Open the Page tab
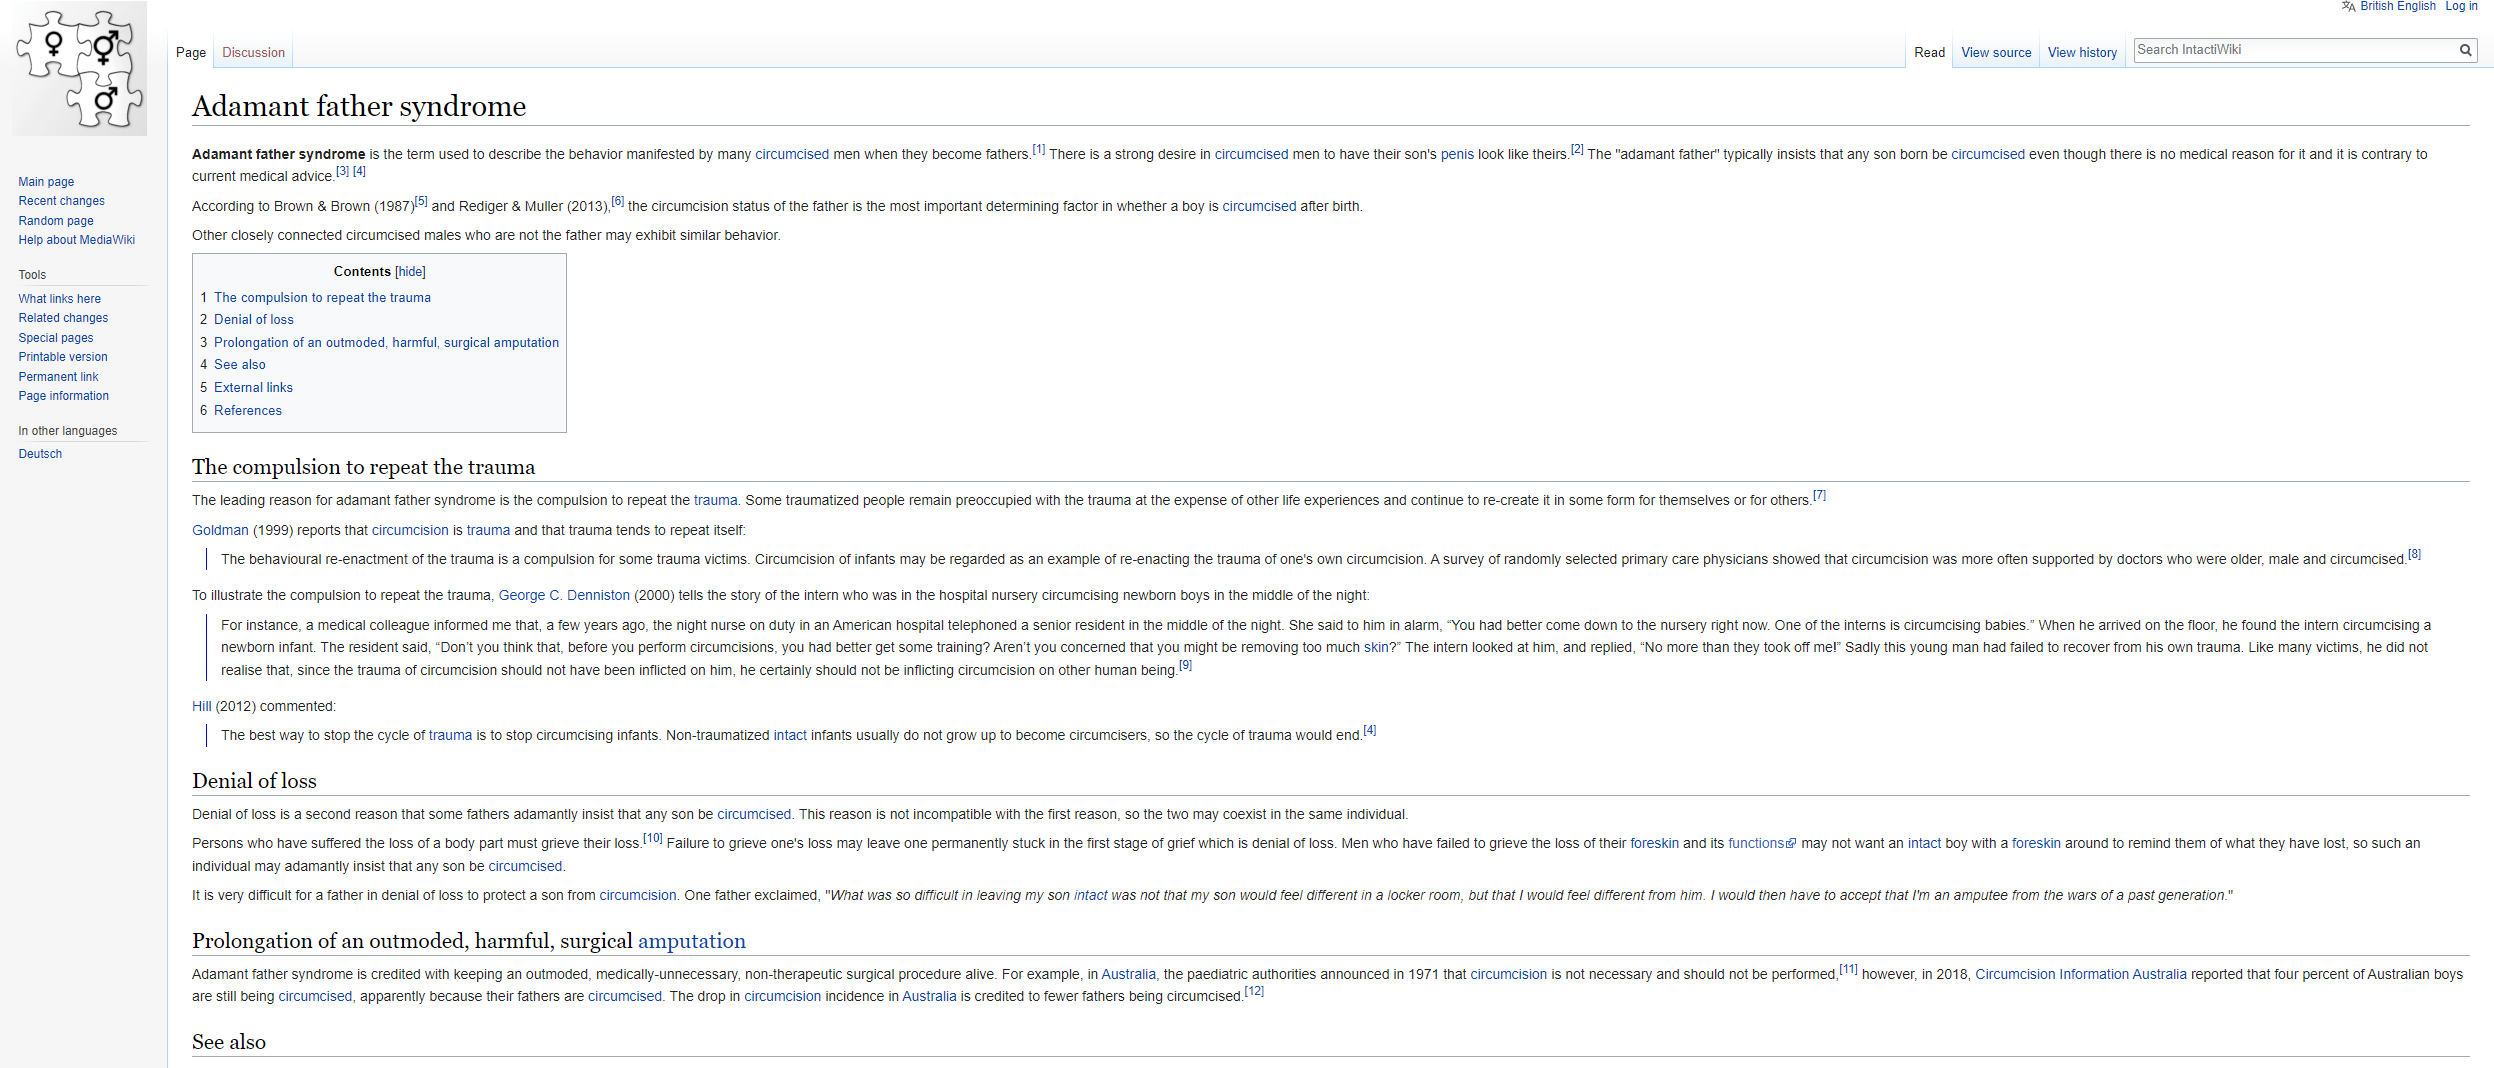This screenshot has width=2494, height=1068. [191, 53]
